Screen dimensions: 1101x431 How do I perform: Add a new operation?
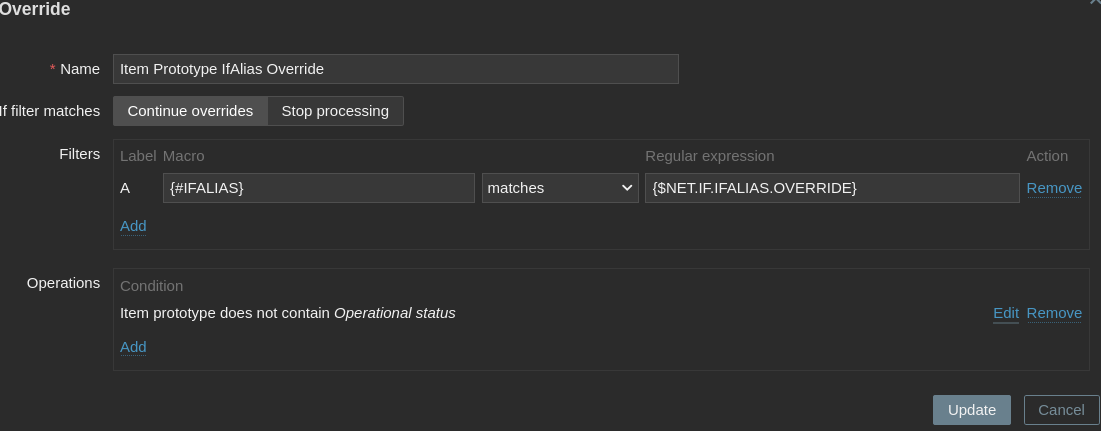coord(133,347)
